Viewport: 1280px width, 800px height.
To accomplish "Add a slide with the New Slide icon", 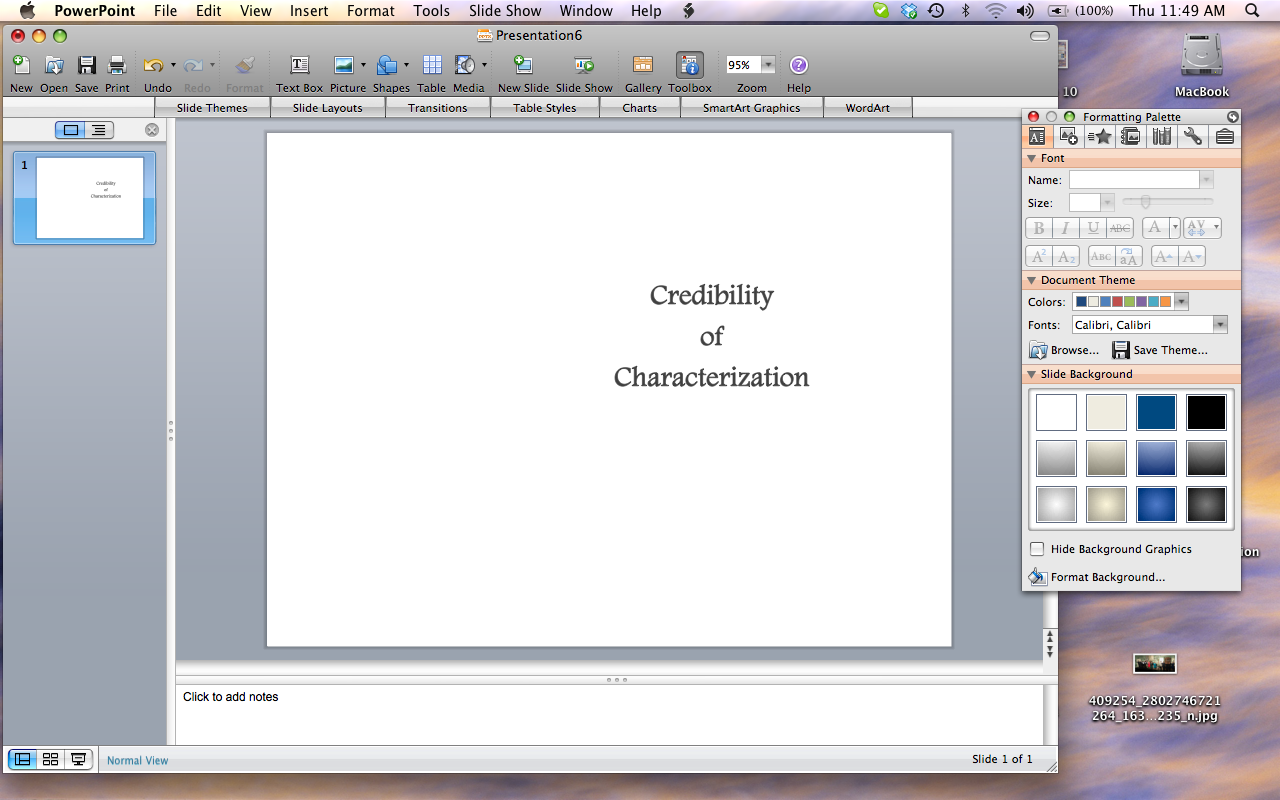I will tap(523, 65).
